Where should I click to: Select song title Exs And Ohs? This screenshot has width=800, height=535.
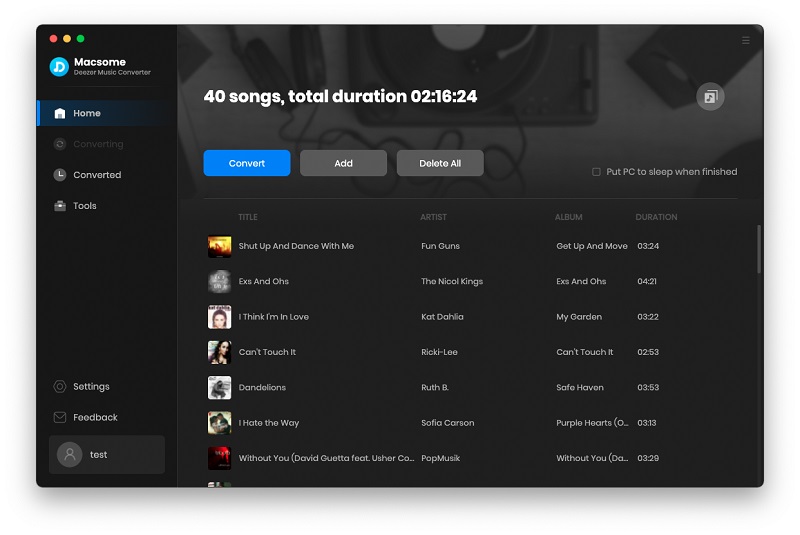[x=264, y=282]
